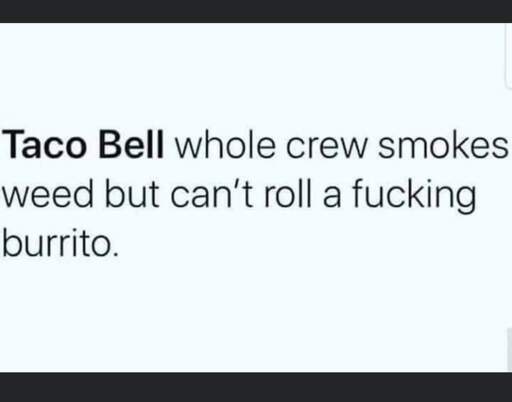Select the word whole
Viewport: 512px width, 402px height.
pyautogui.click(x=225, y=144)
